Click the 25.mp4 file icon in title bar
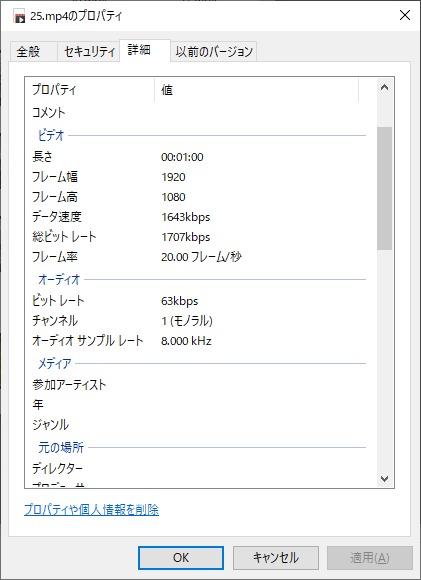421x580 pixels. [19, 16]
